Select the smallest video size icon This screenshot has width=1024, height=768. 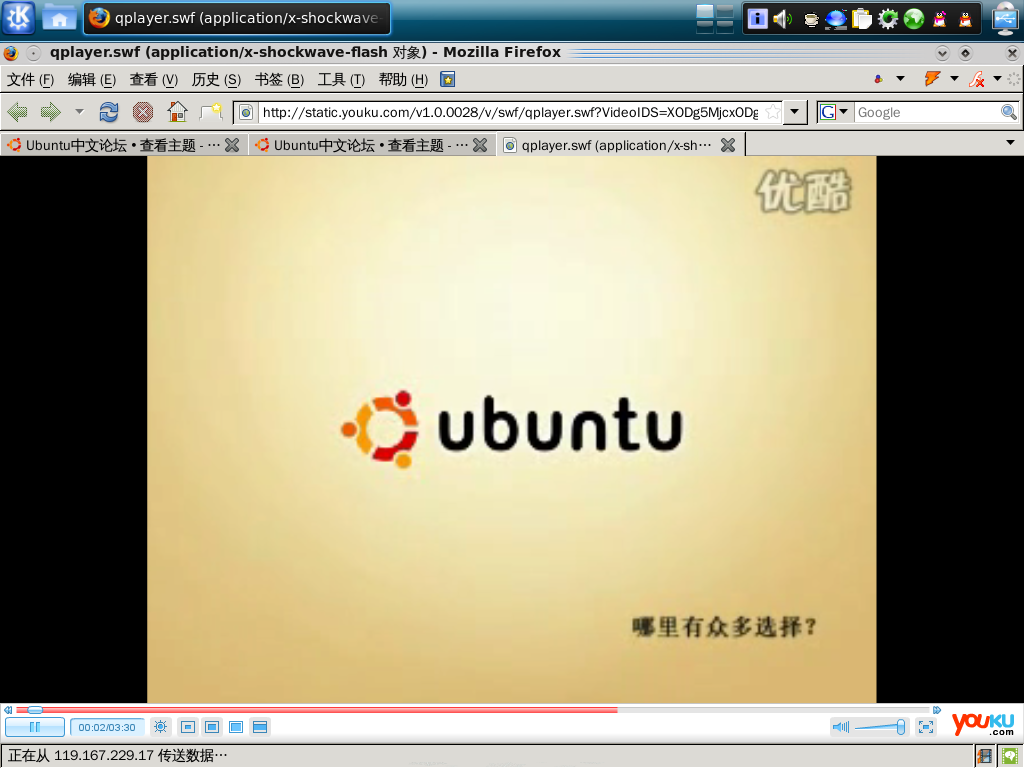(188, 727)
